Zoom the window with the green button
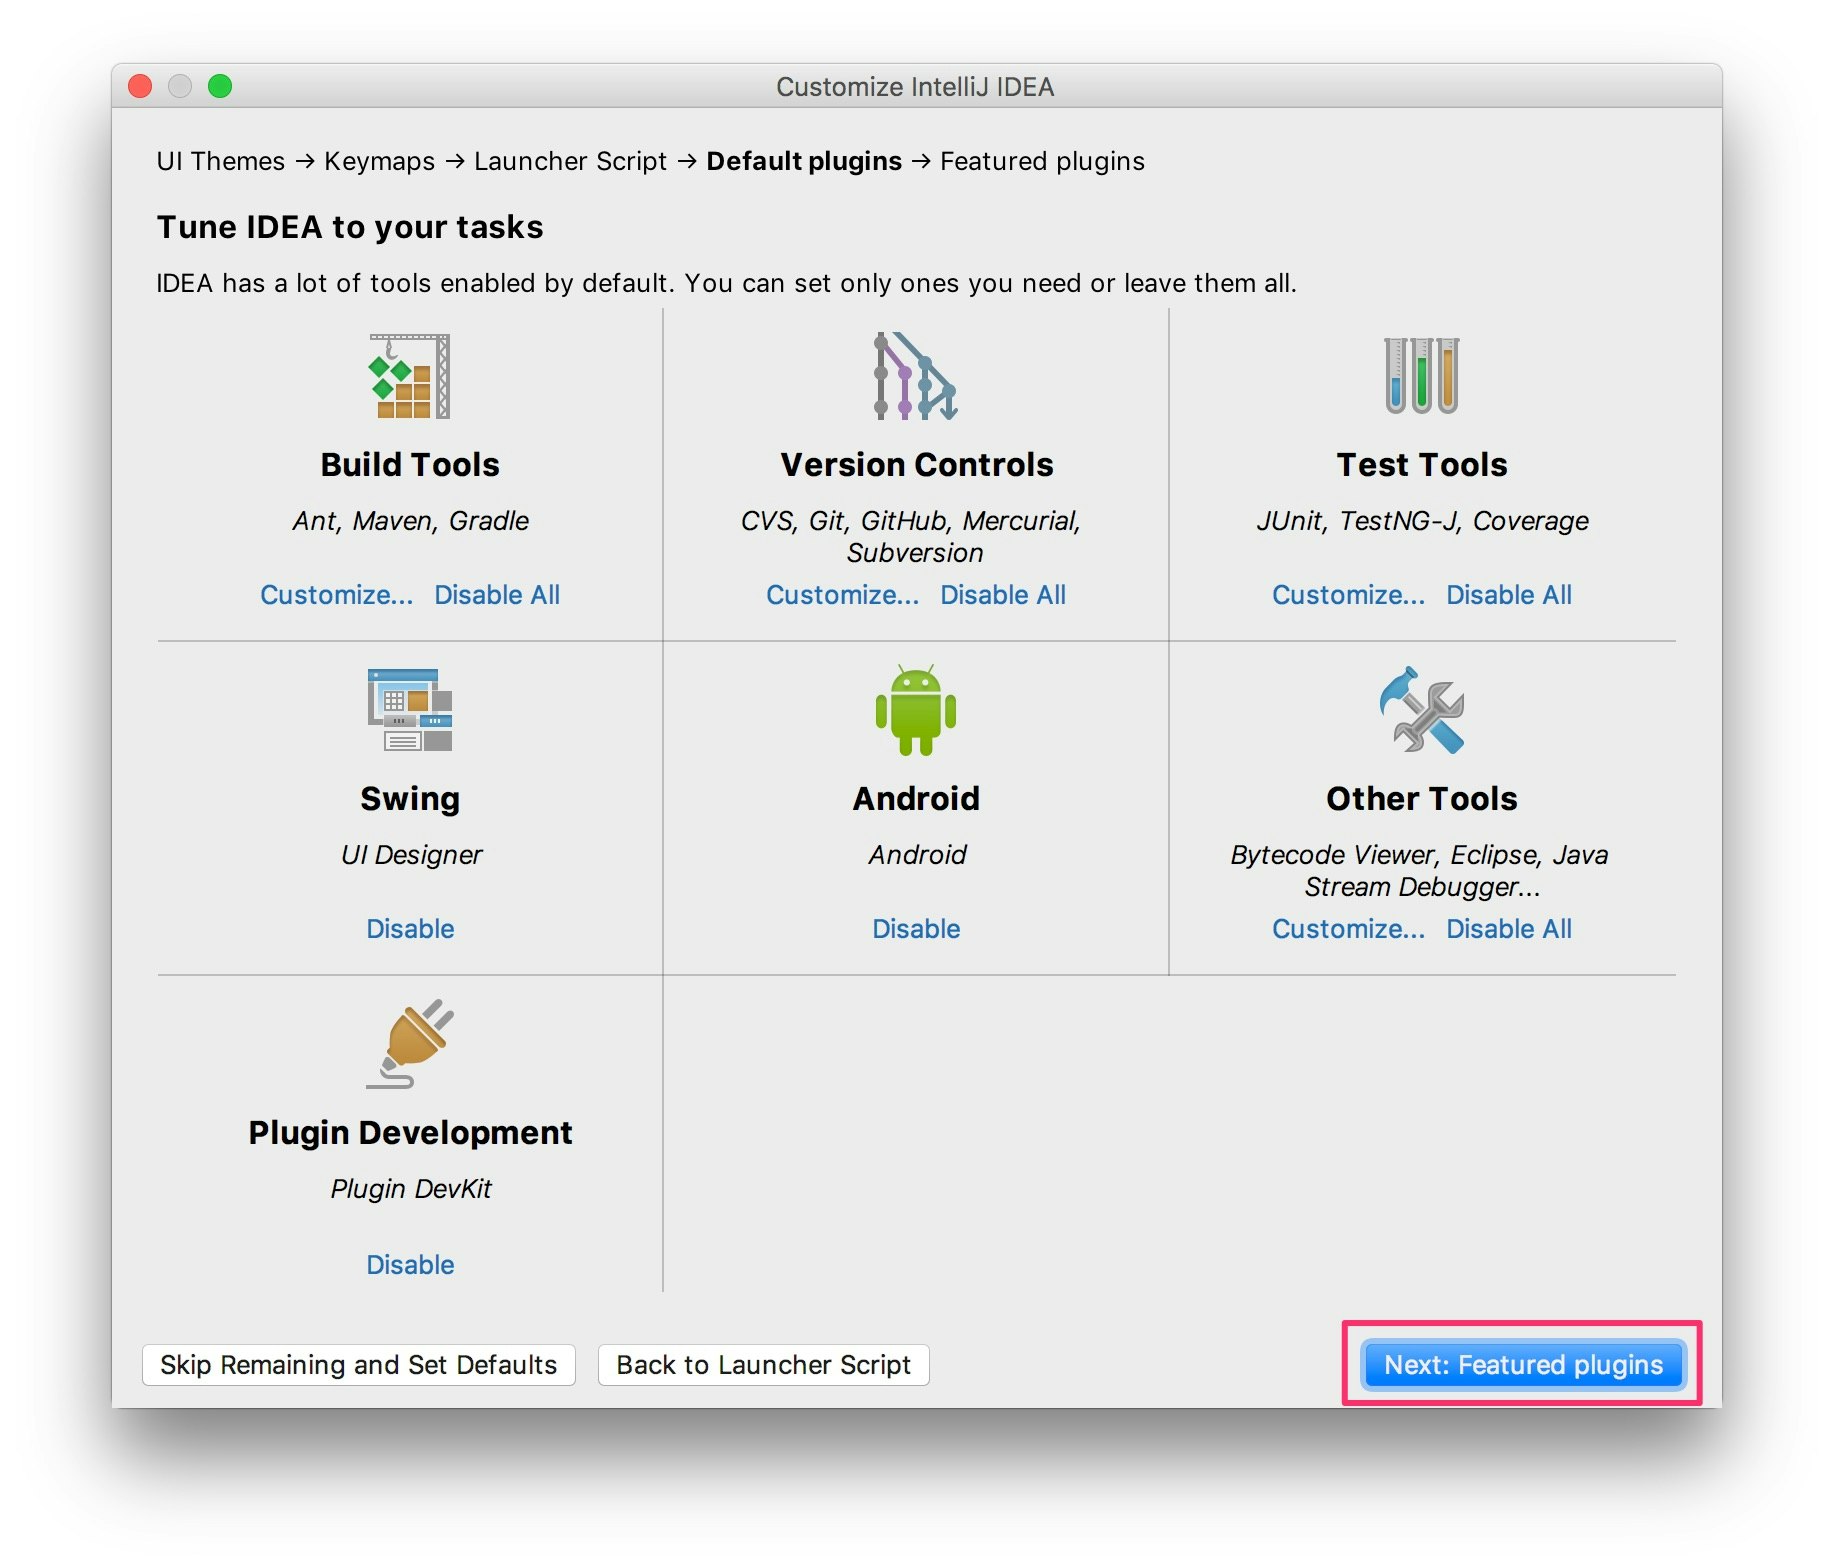 [220, 86]
